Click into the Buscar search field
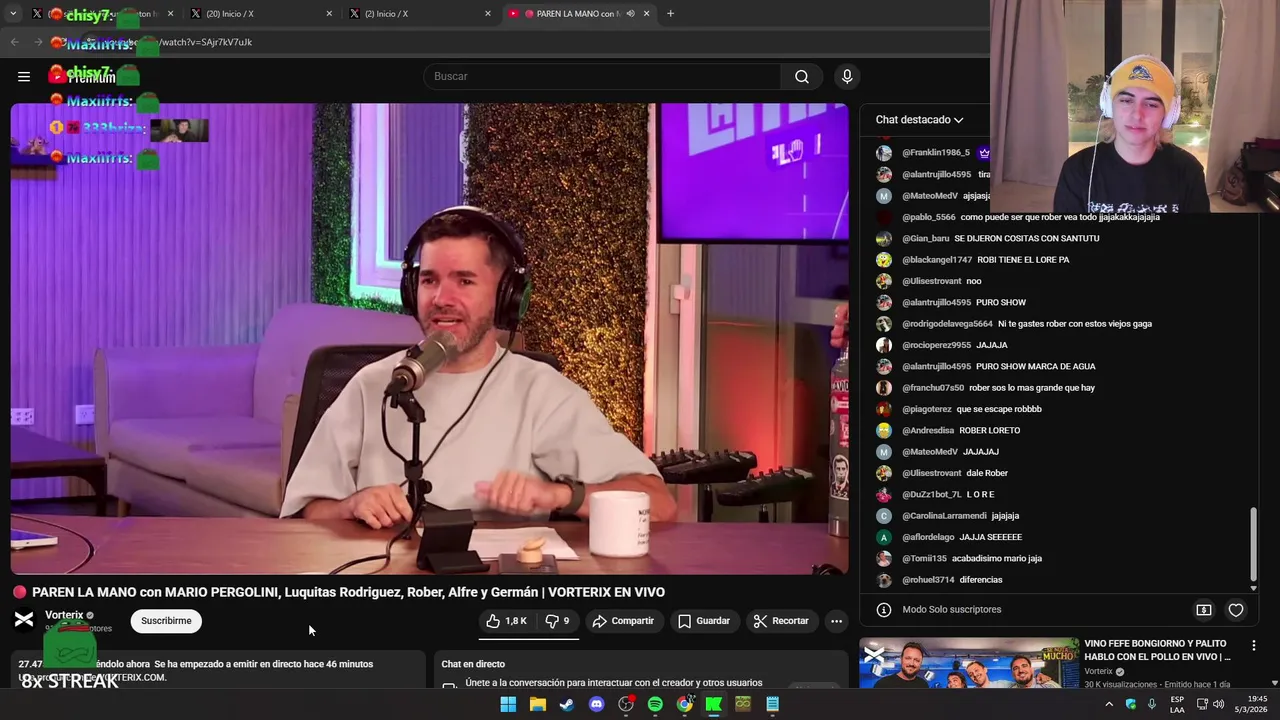The image size is (1280, 720). pos(603,76)
